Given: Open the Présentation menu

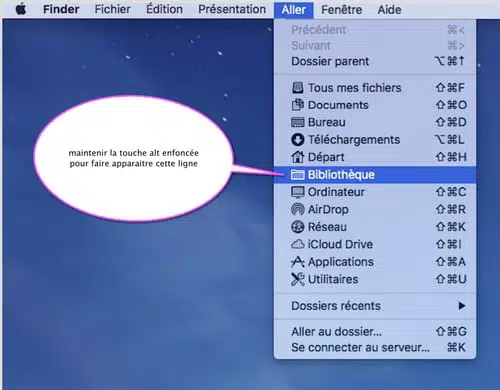Looking at the screenshot, I should [x=232, y=9].
